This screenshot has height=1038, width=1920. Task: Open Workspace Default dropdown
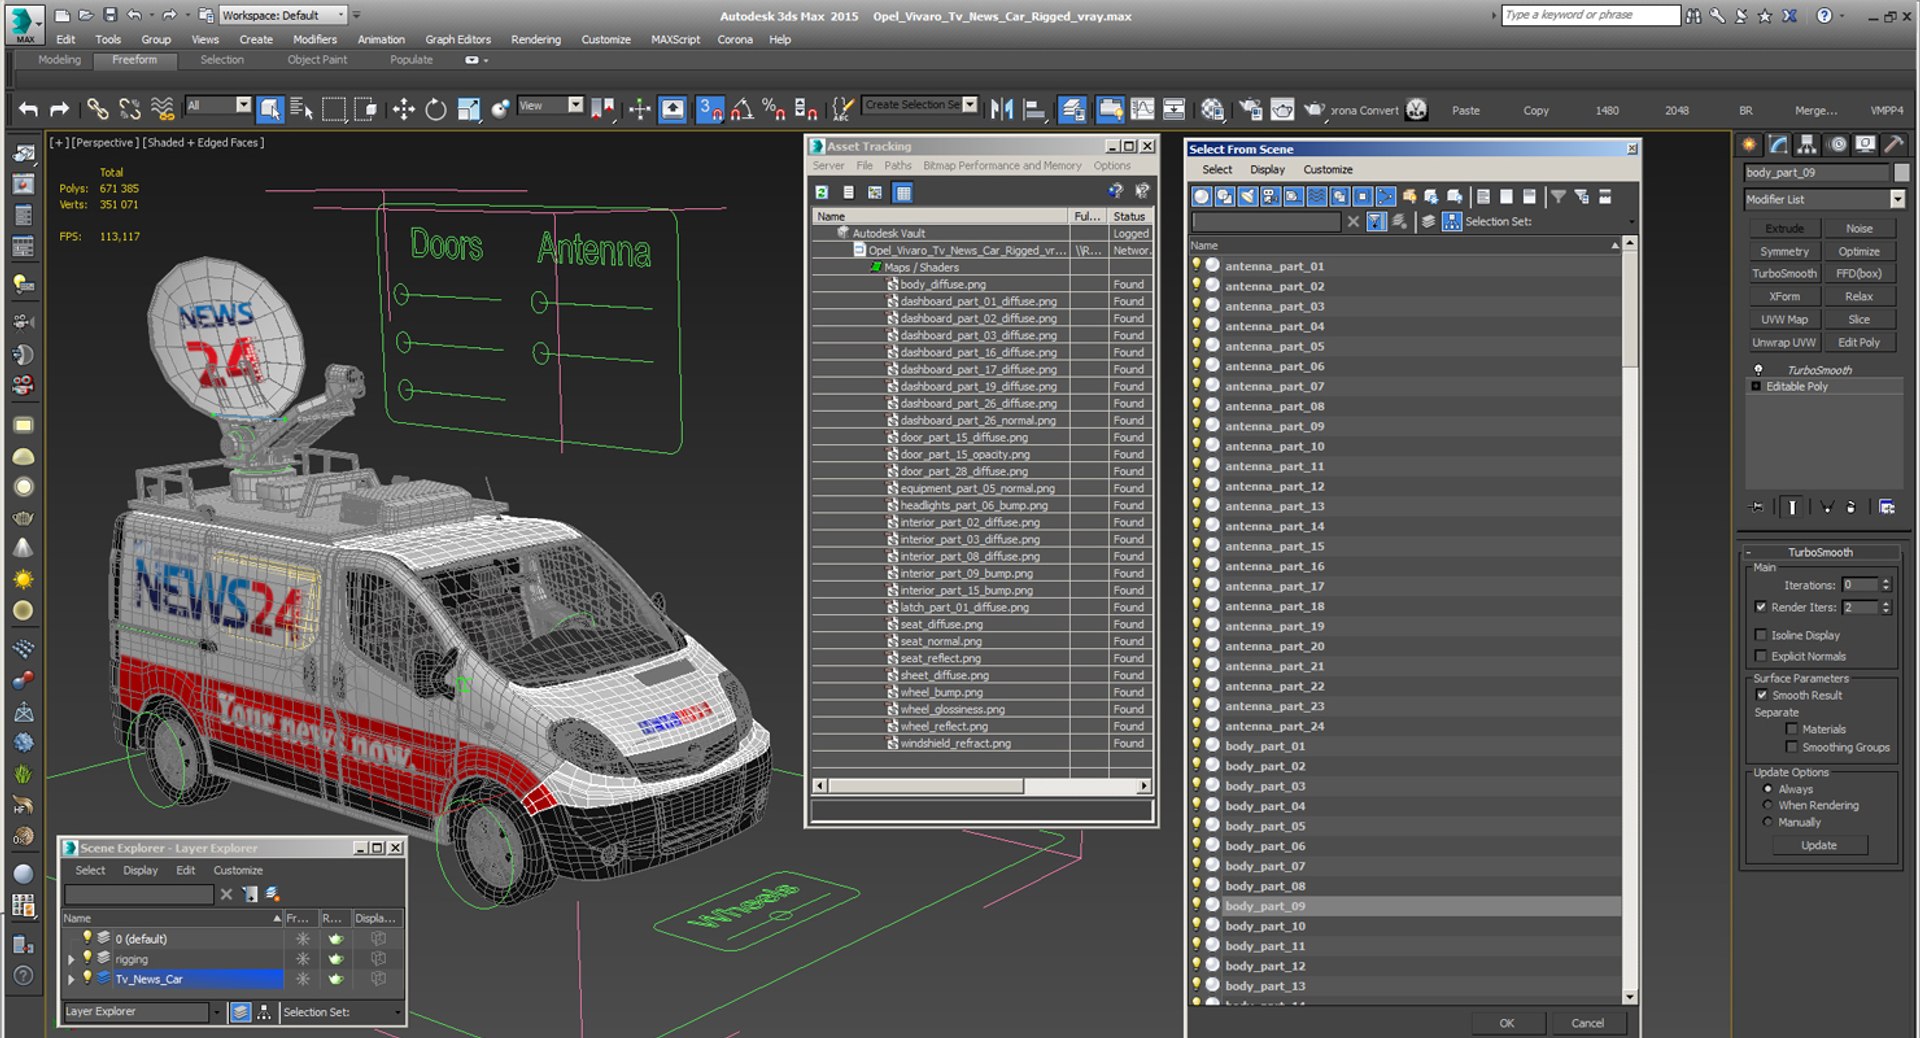click(x=341, y=15)
